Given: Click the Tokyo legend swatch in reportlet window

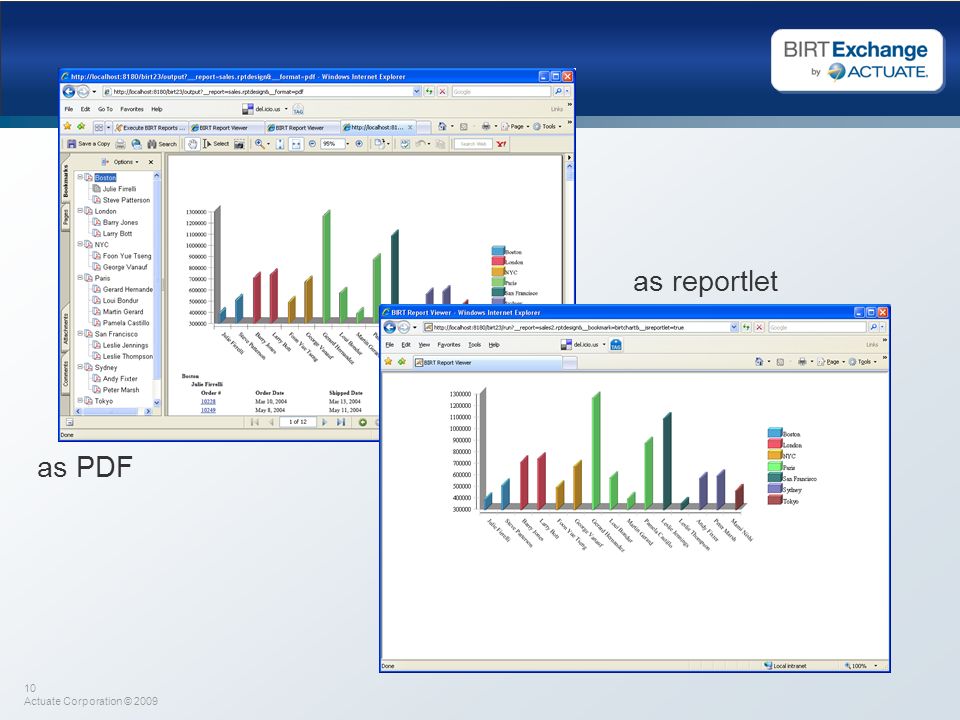Looking at the screenshot, I should 774,500.
